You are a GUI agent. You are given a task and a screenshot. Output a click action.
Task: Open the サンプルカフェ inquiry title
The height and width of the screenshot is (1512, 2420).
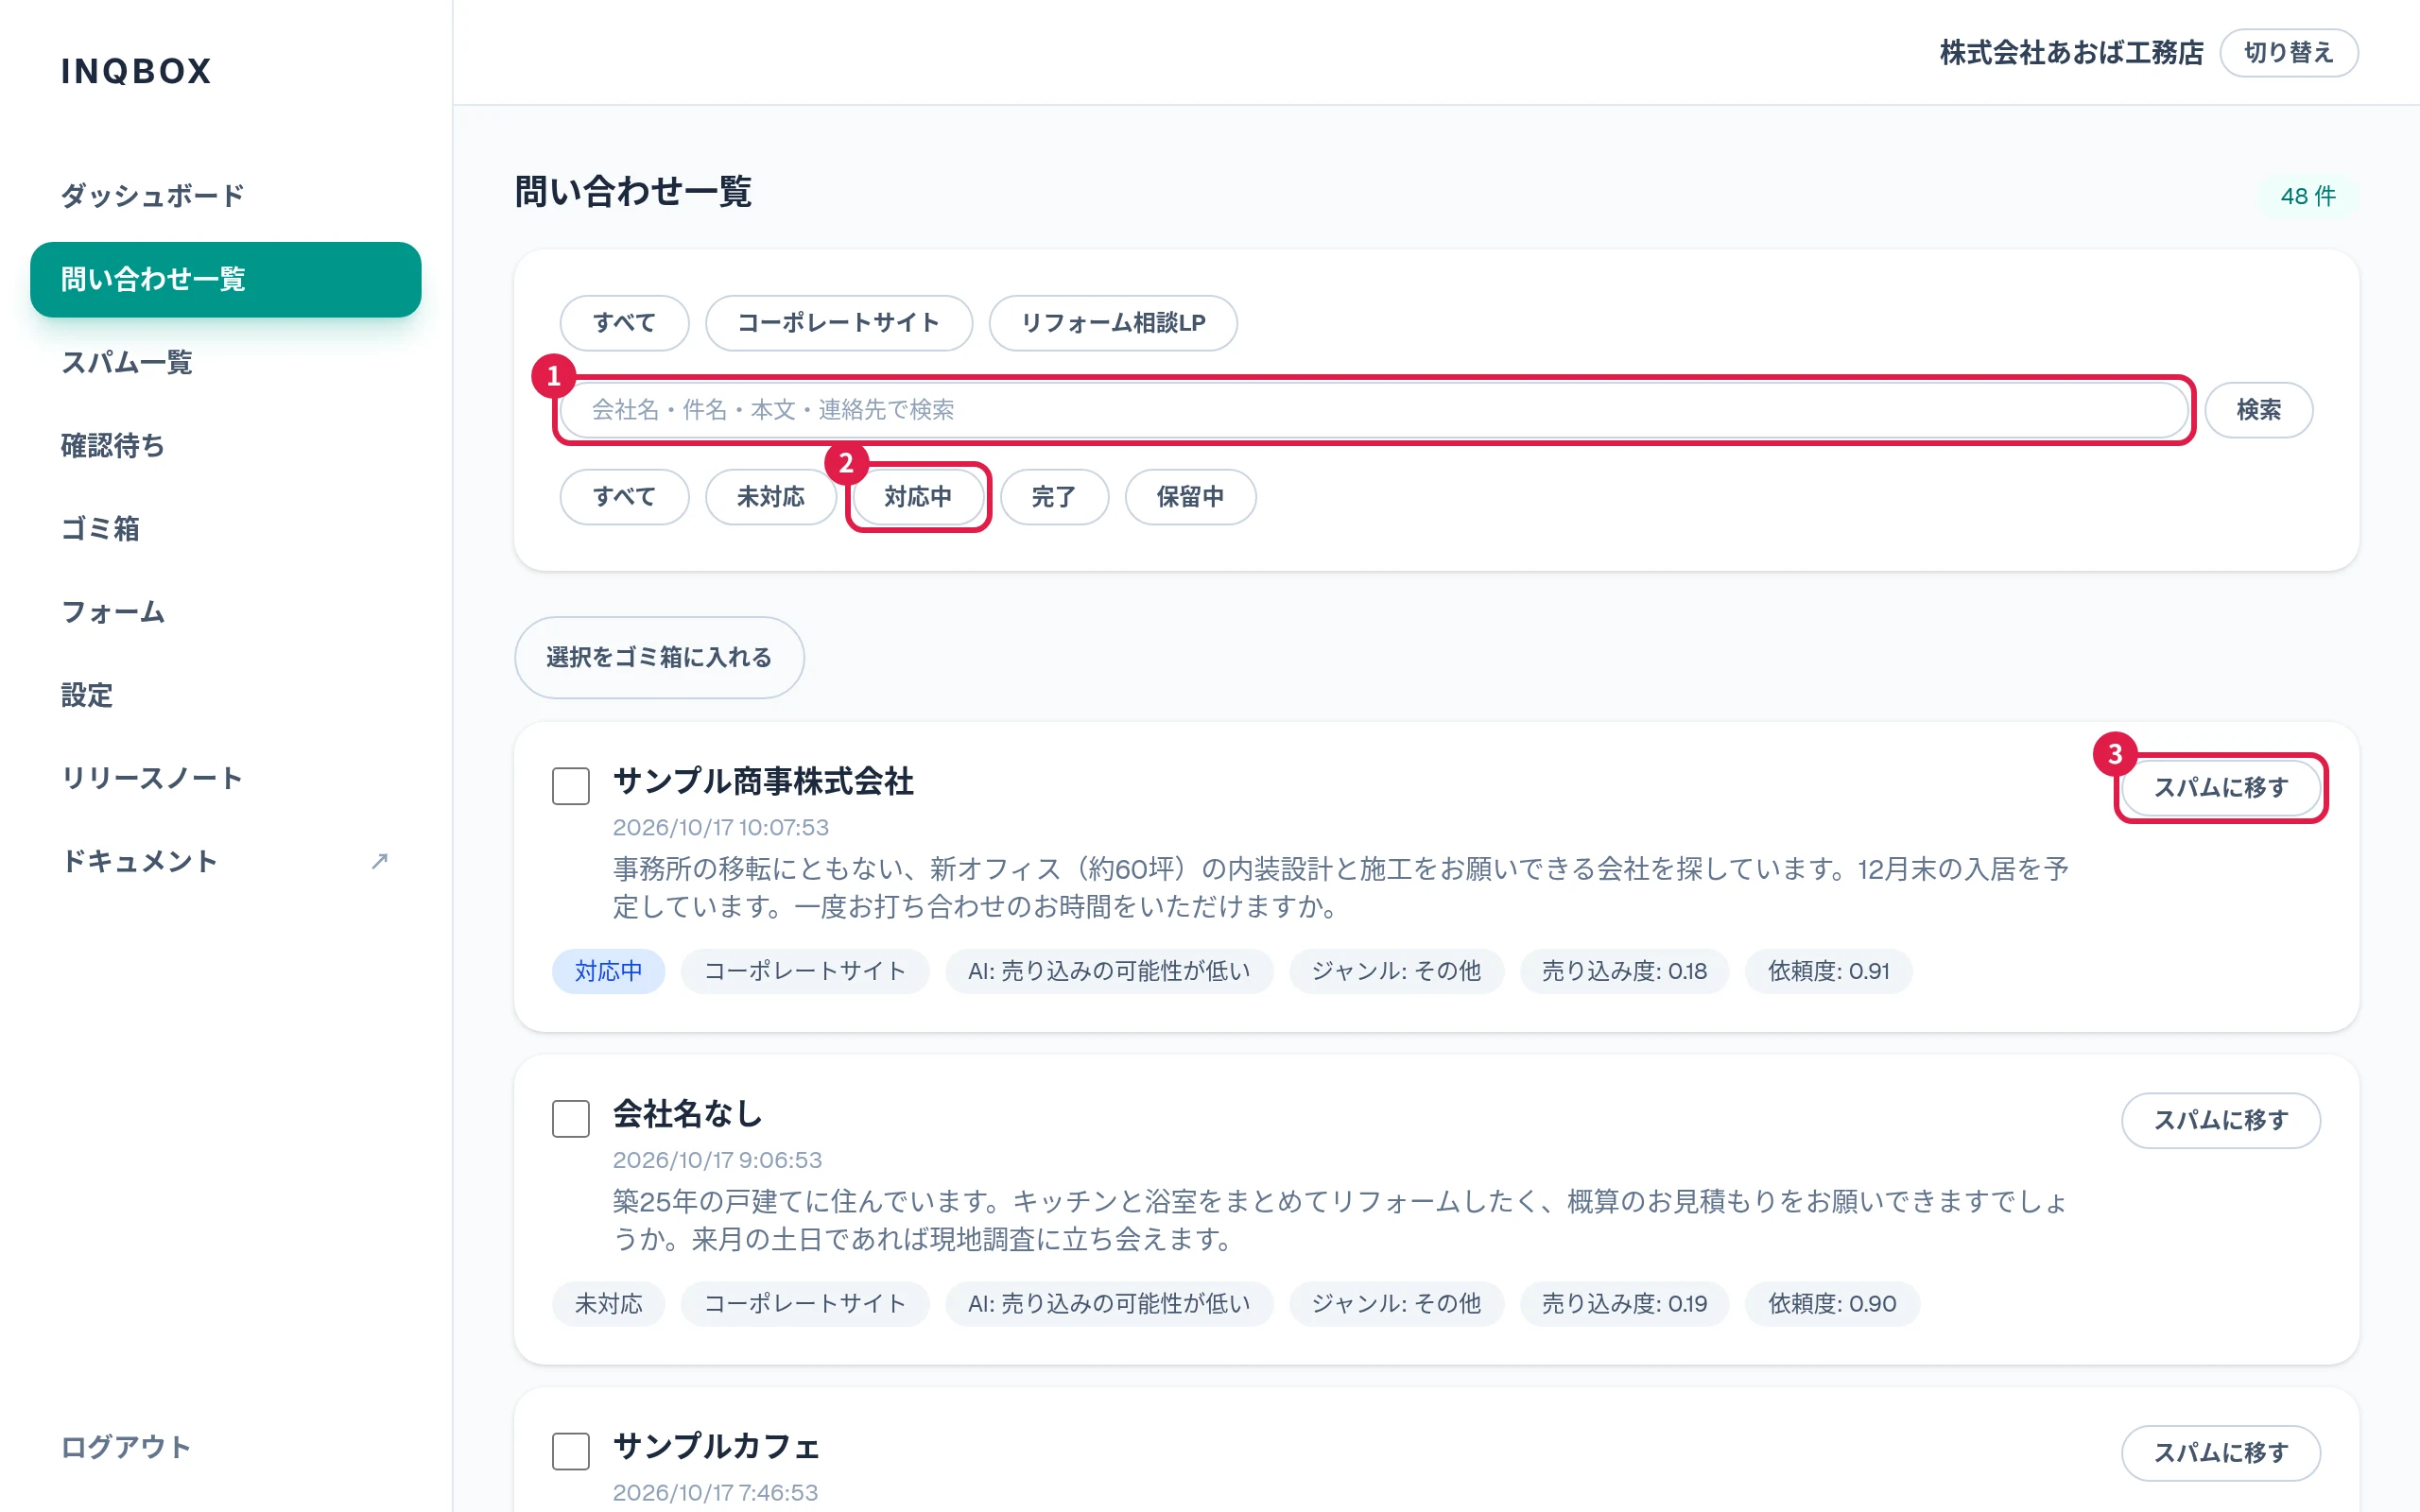click(716, 1447)
